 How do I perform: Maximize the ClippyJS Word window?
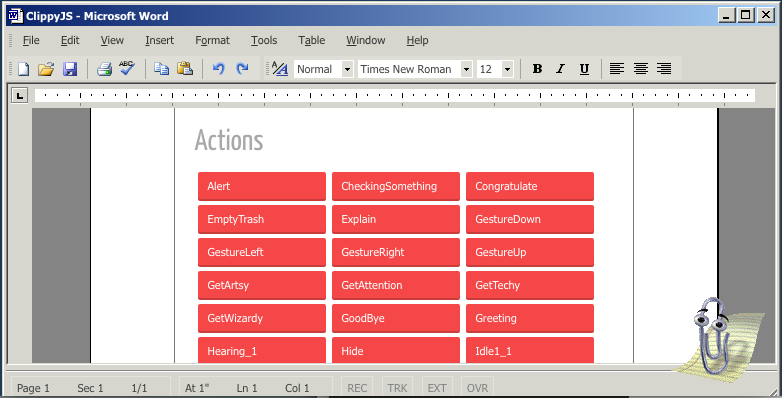pyautogui.click(x=746, y=15)
